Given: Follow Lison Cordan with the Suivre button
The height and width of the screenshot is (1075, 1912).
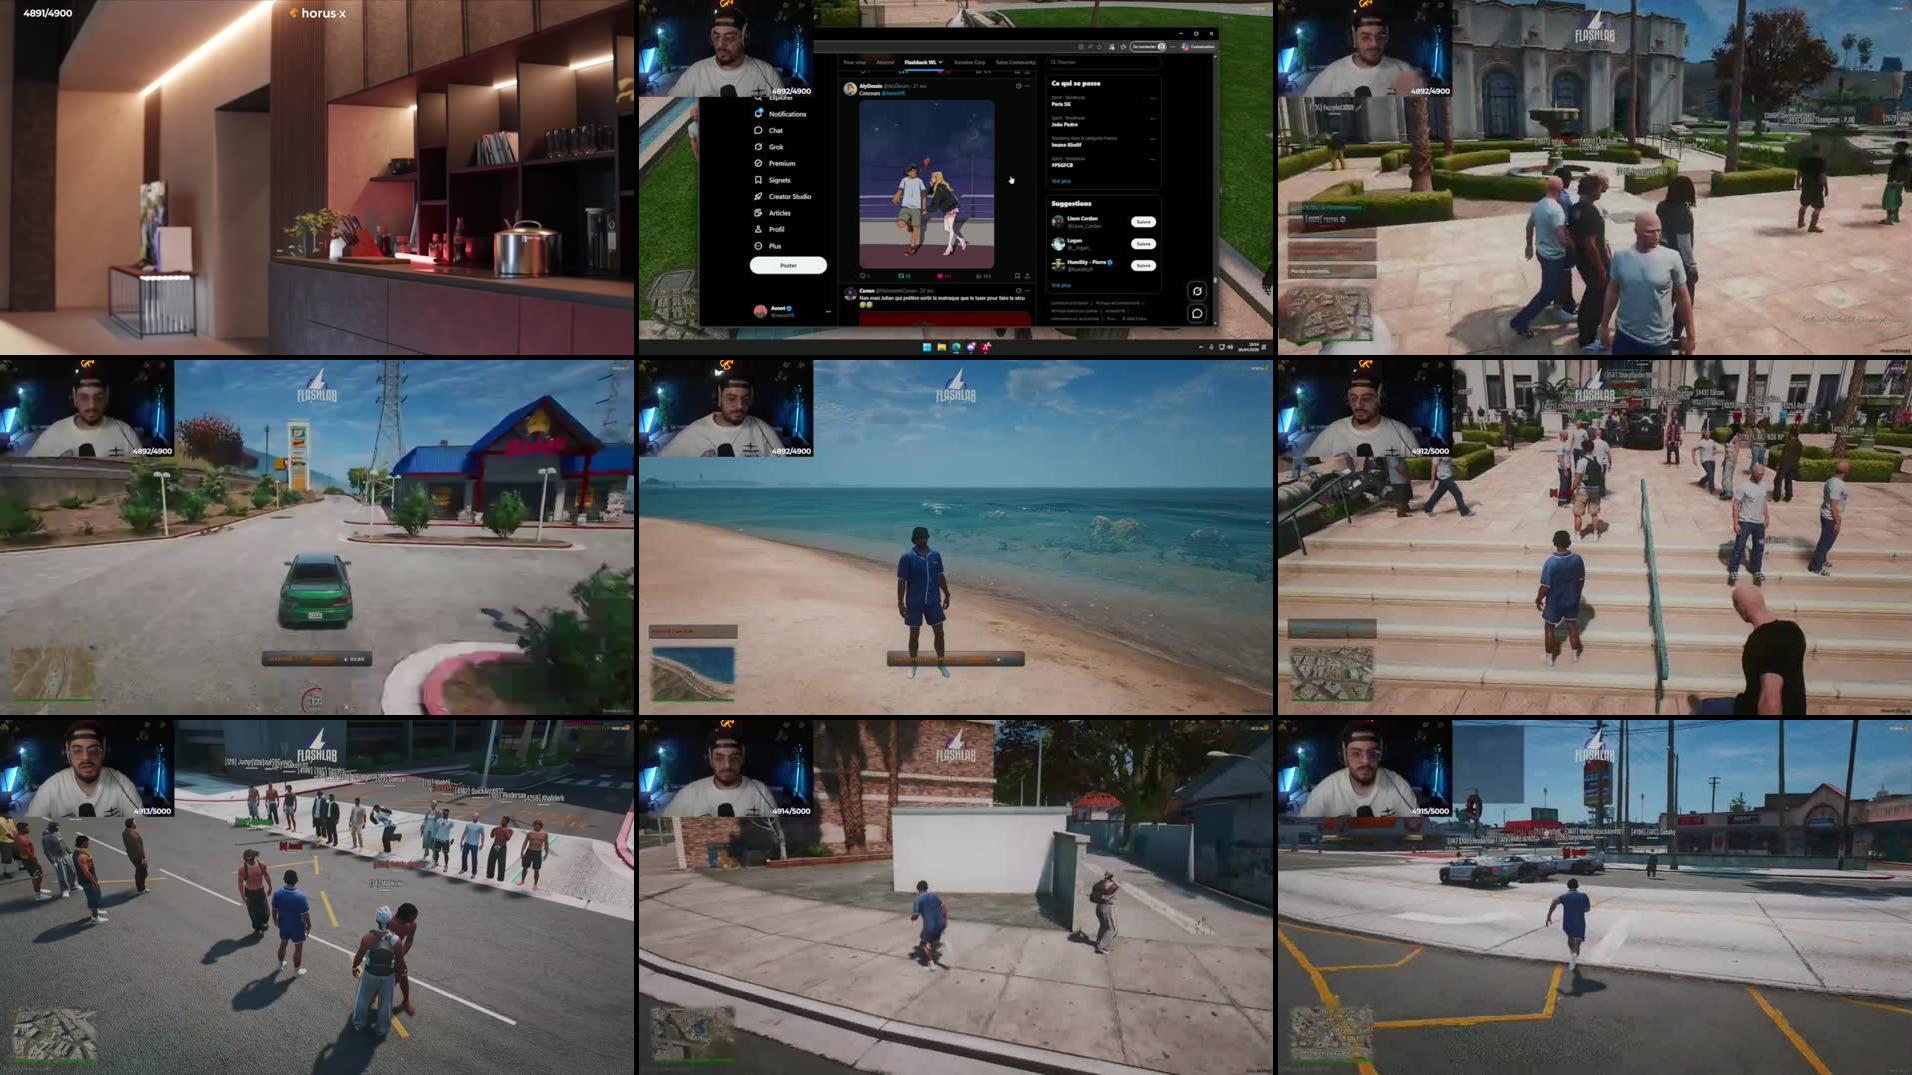Looking at the screenshot, I should click(x=1144, y=222).
